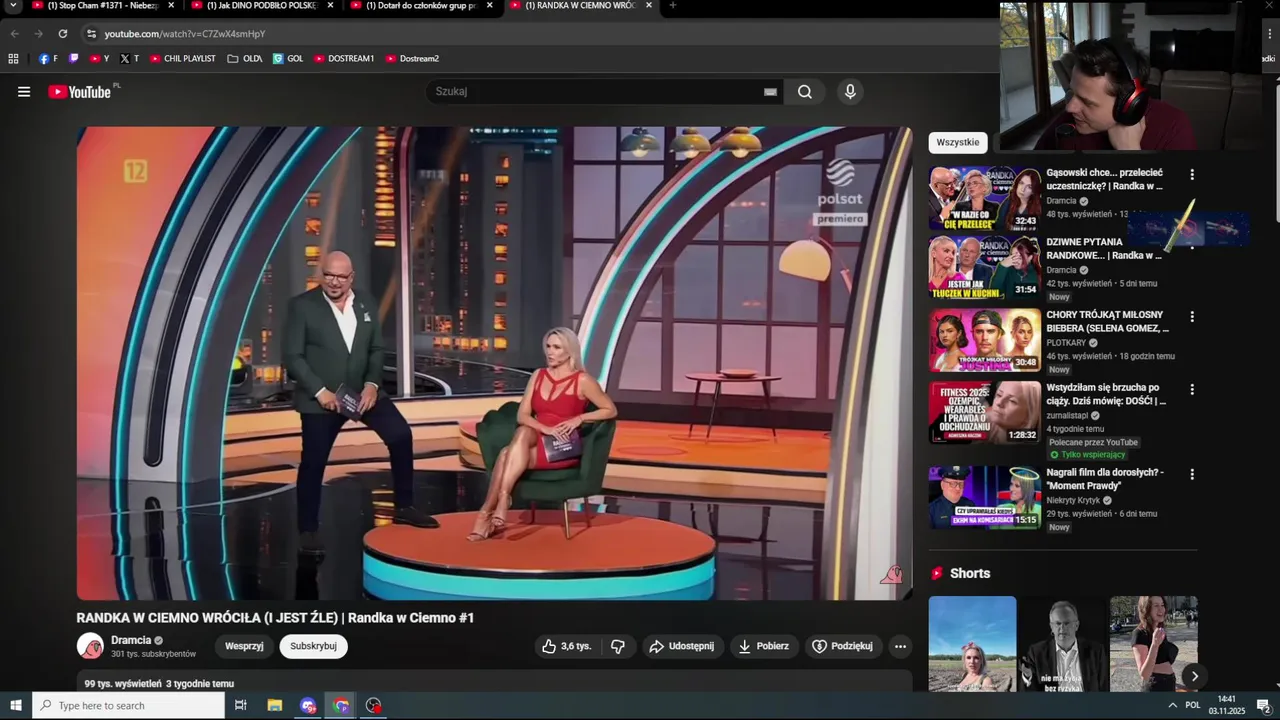
Task: Open the Dramcia channel name link
Action: coord(131,640)
